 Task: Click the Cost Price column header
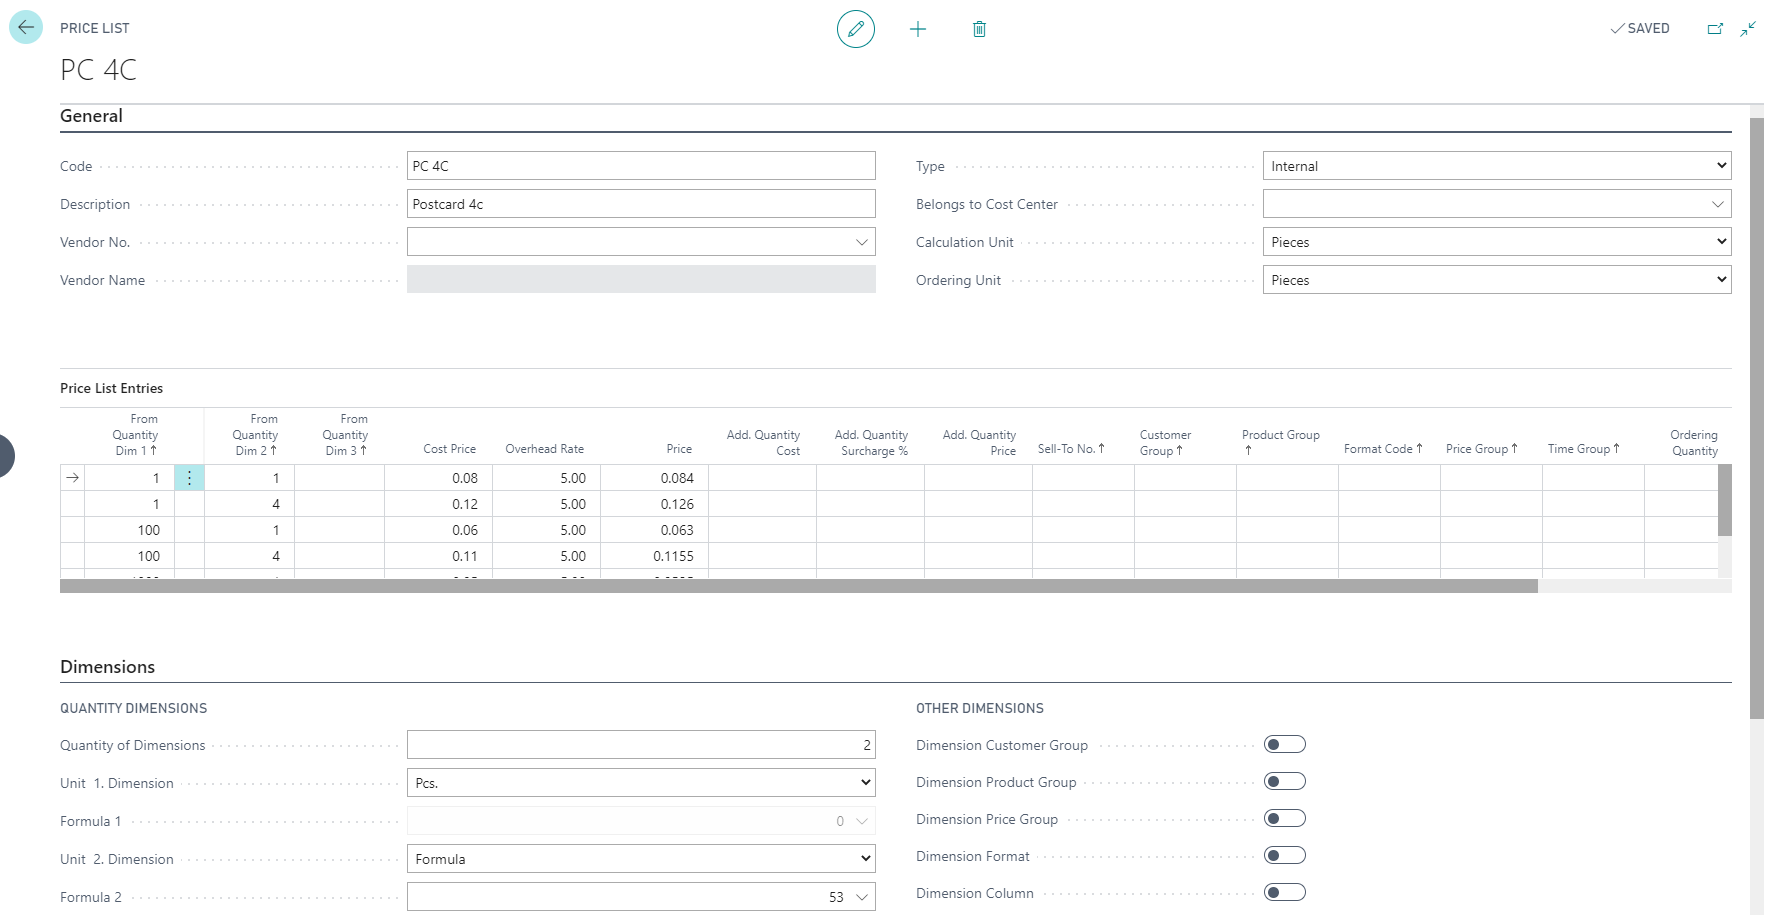(449, 449)
